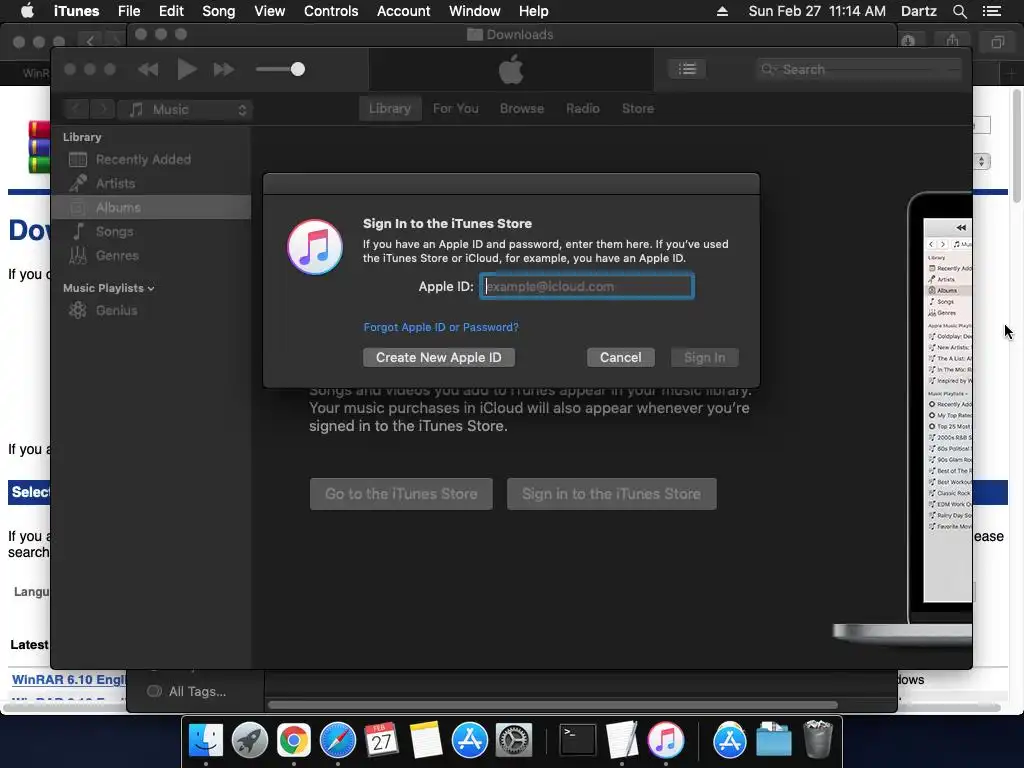Viewport: 1024px width, 768px height.
Task: Switch to the Library tab
Action: pos(390,108)
